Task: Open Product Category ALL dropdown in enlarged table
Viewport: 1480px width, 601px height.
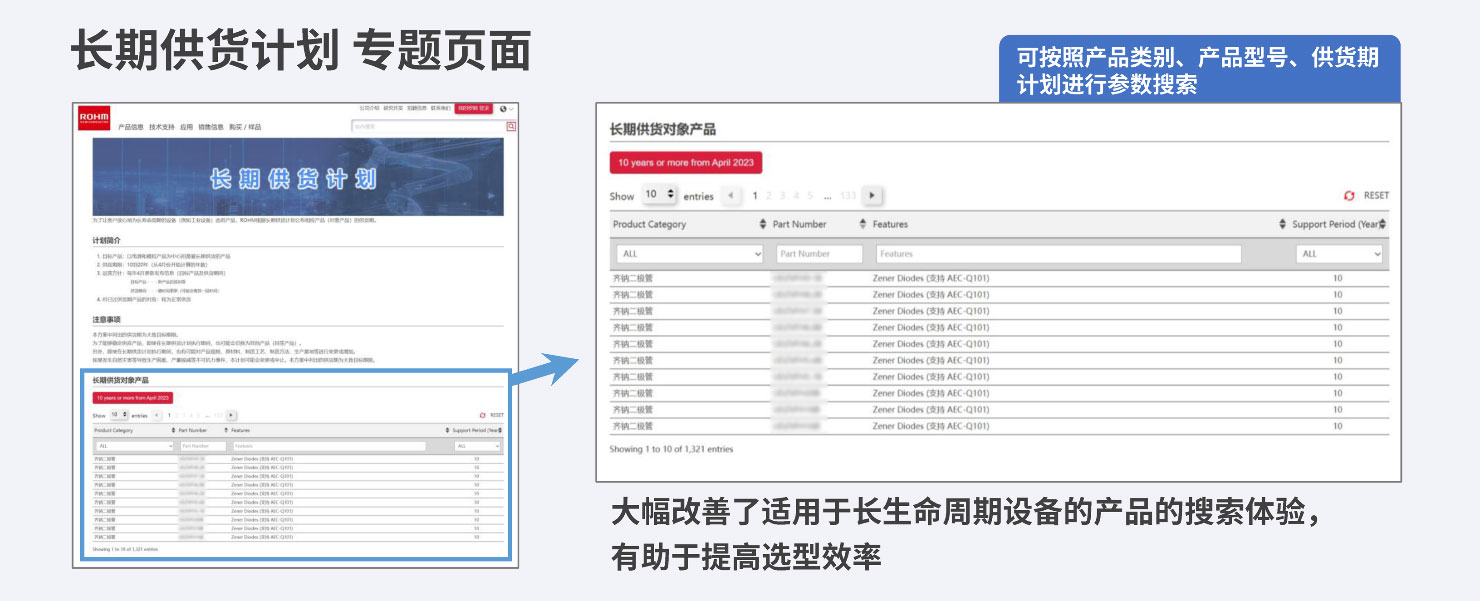Action: point(688,254)
